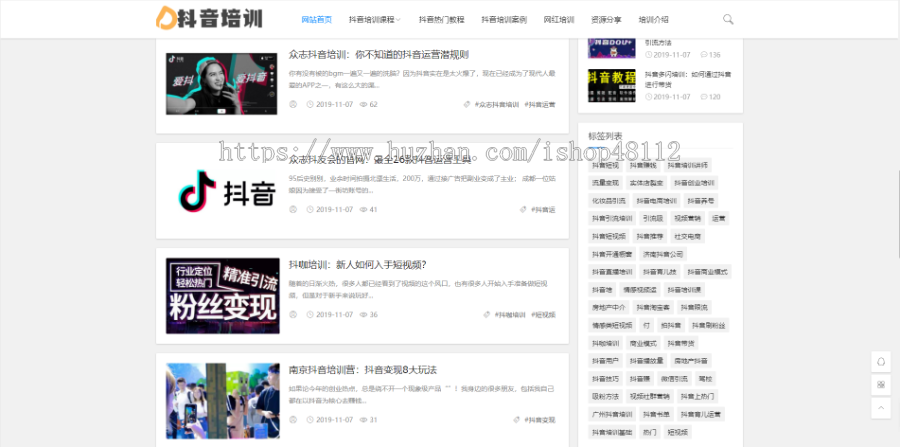
Task: Open the 抖音教程 sidebar thumbnail
Action: 612,85
